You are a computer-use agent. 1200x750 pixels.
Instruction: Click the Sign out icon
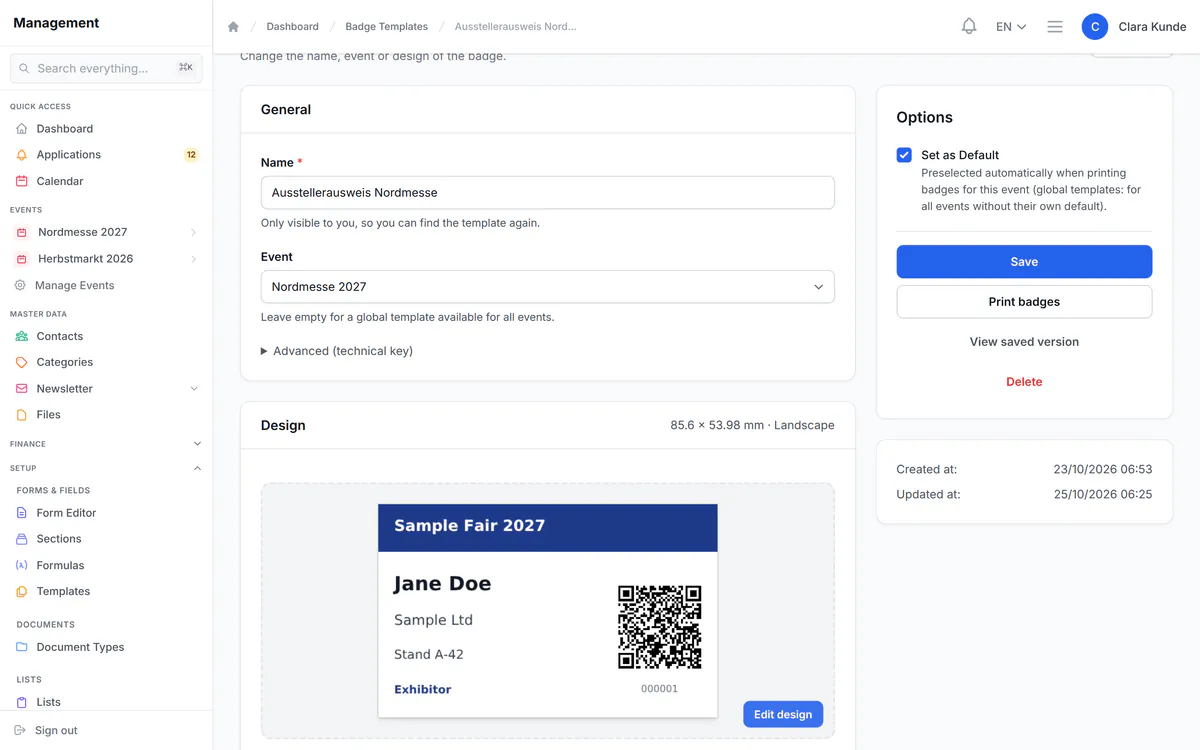point(20,730)
